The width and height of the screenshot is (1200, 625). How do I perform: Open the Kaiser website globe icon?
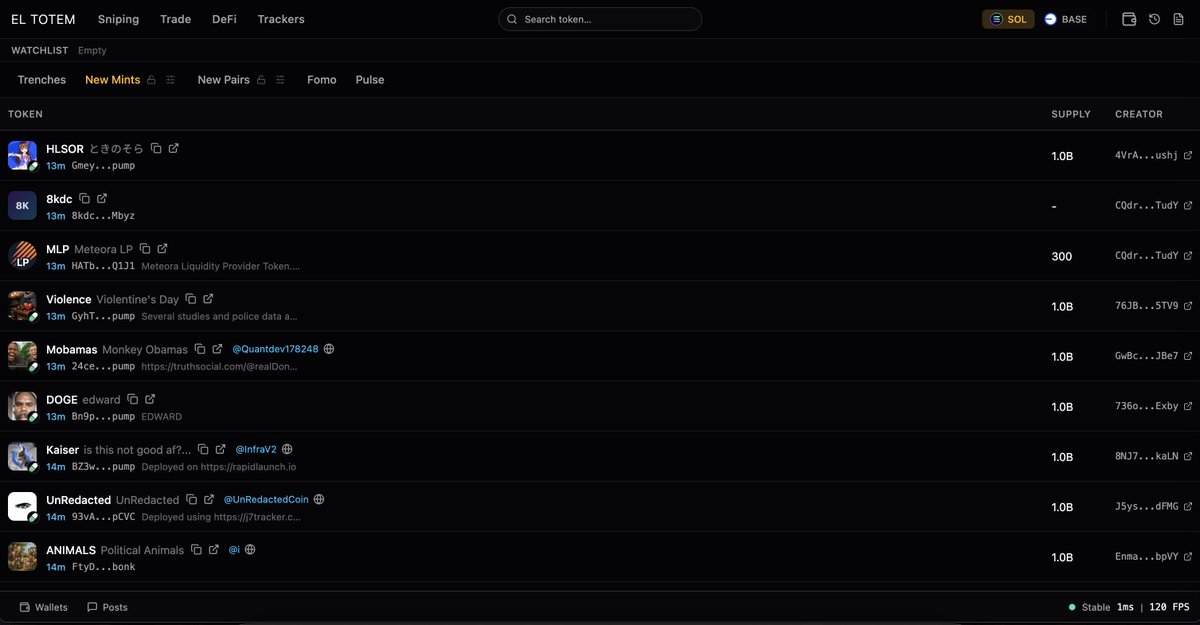pyautogui.click(x=287, y=449)
